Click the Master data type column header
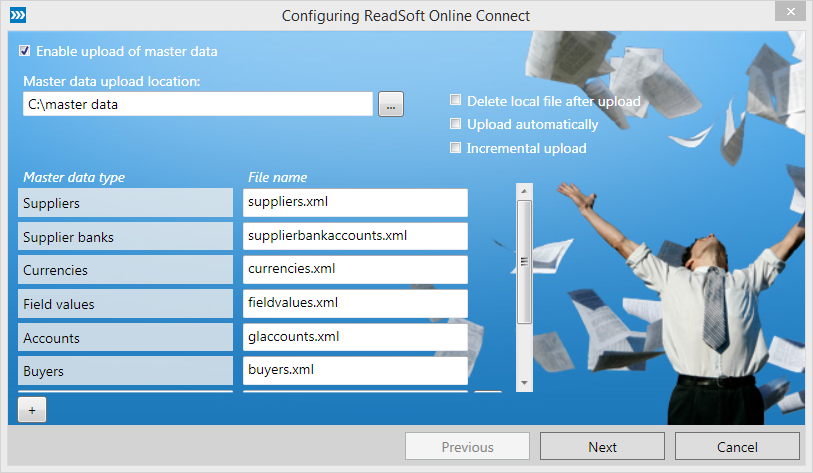The width and height of the screenshot is (813, 473). (x=74, y=177)
